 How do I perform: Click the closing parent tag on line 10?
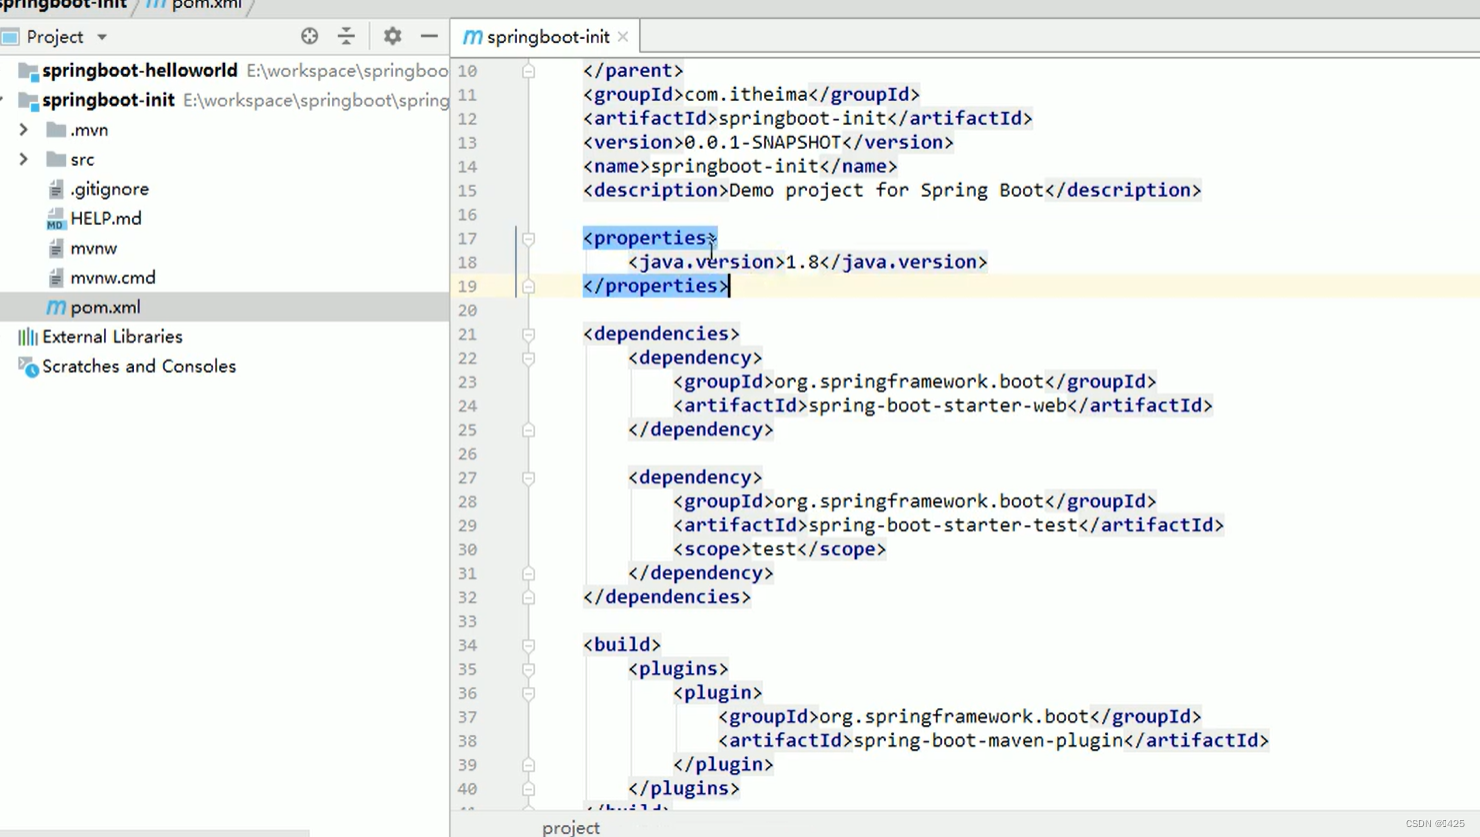click(633, 70)
